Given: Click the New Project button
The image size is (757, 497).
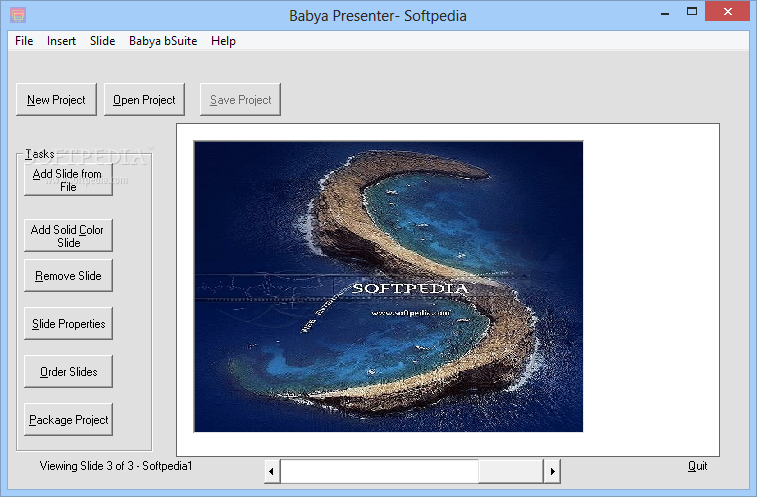Looking at the screenshot, I should (x=56, y=99).
